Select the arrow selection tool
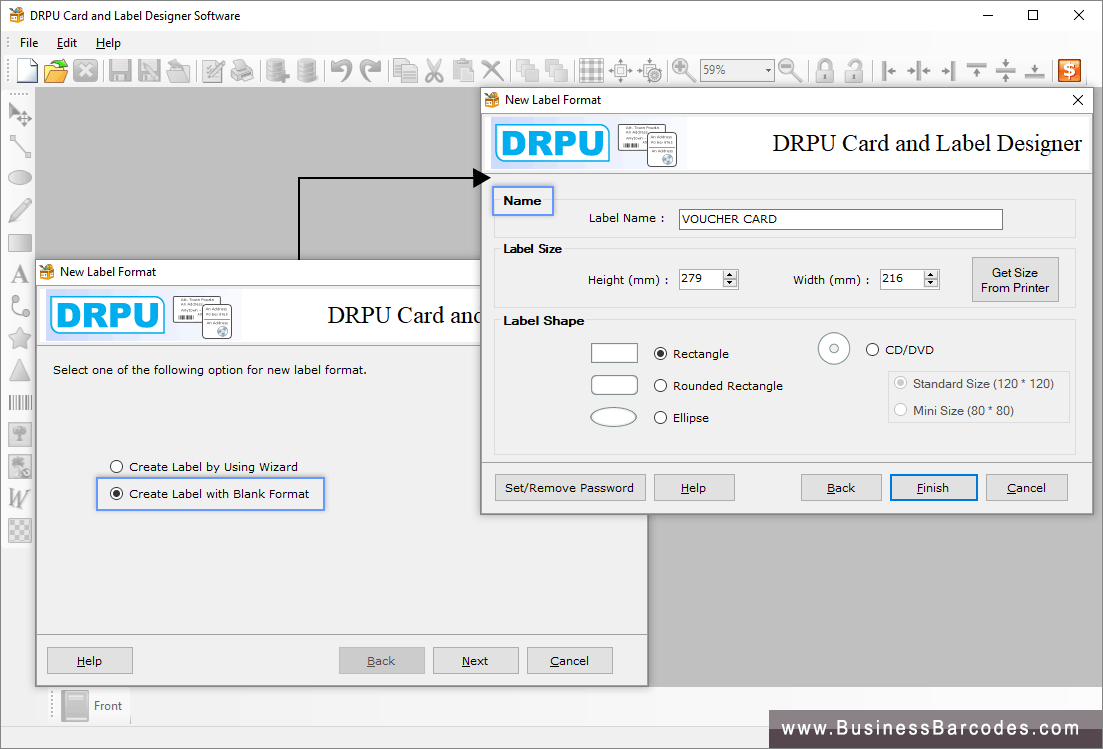The image size is (1103, 749). pos(20,114)
